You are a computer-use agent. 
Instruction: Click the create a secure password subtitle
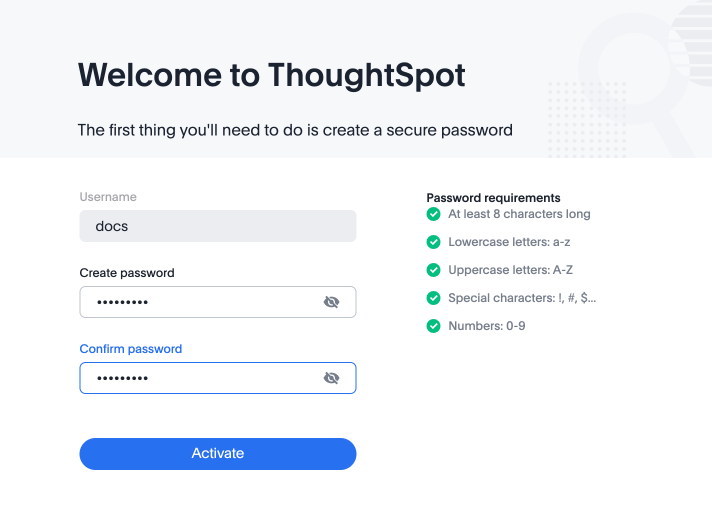[295, 130]
